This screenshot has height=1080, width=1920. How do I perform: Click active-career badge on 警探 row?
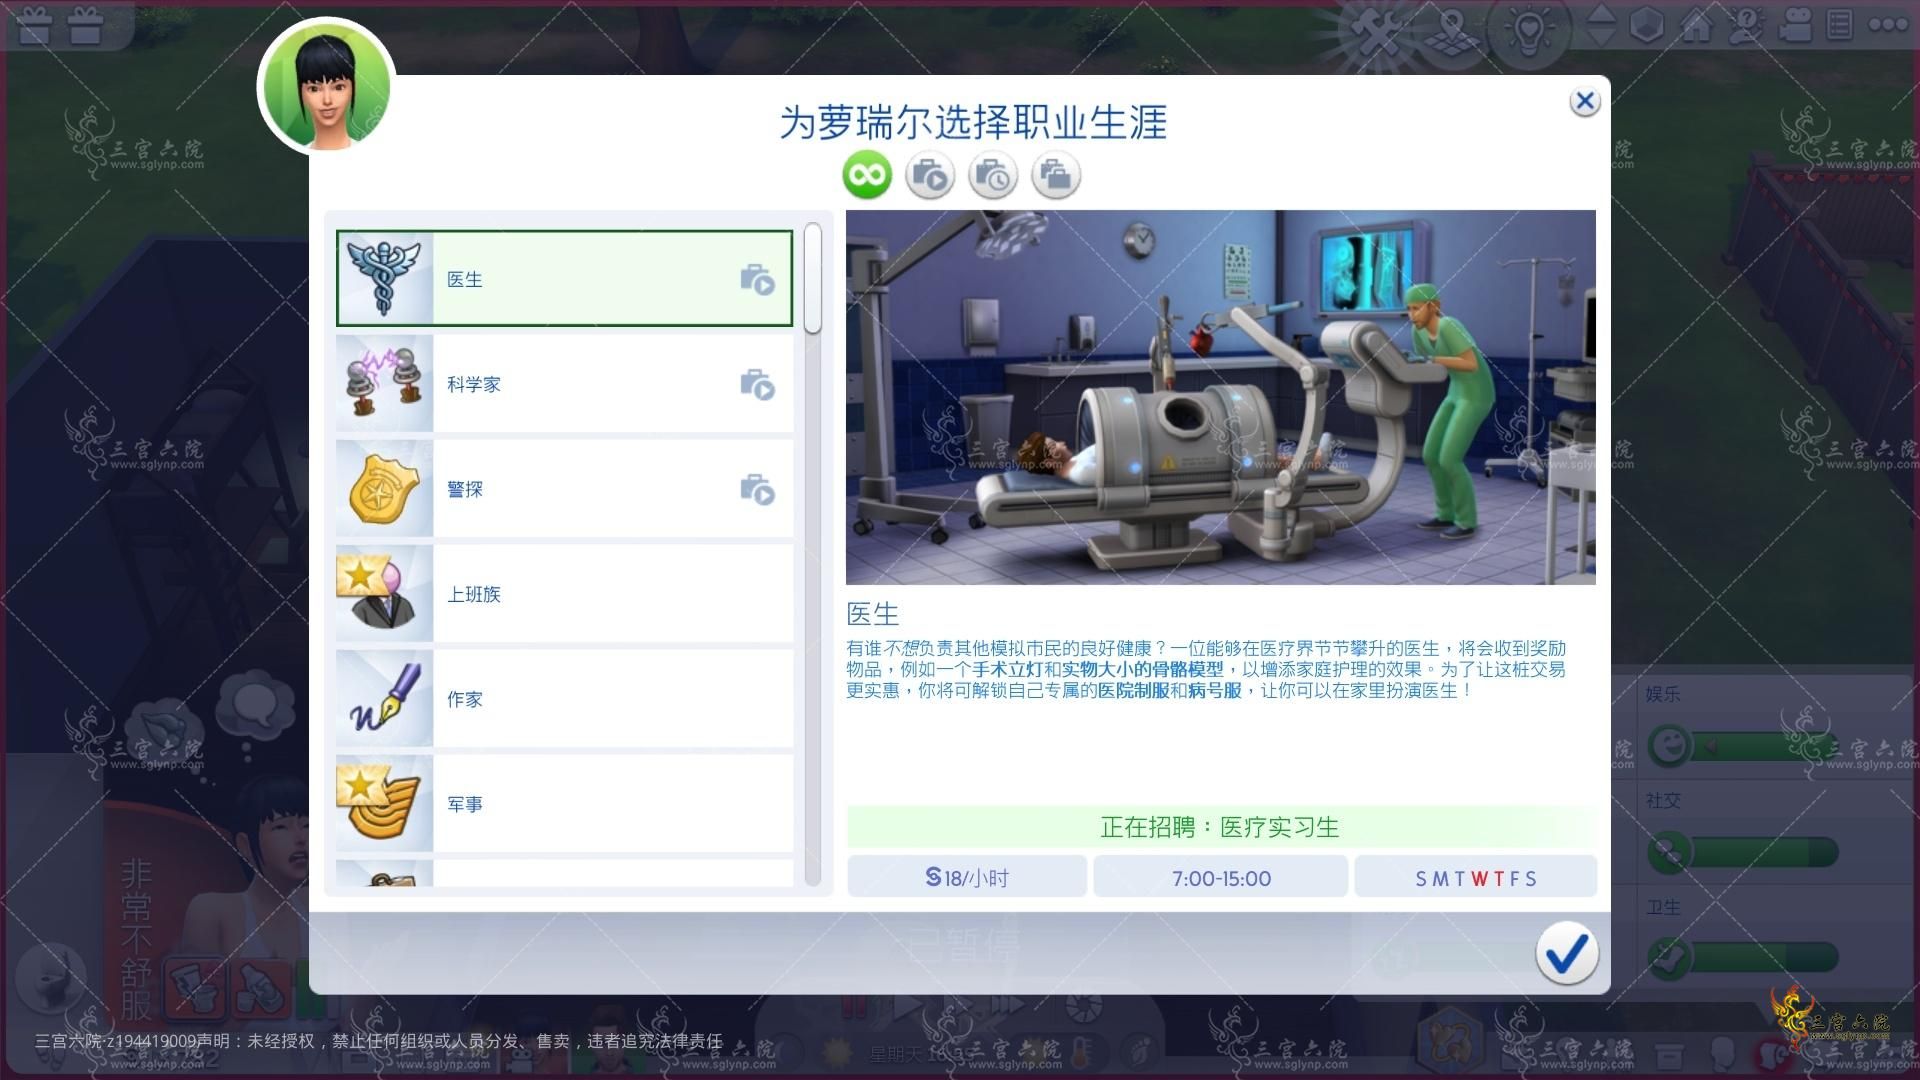757,490
